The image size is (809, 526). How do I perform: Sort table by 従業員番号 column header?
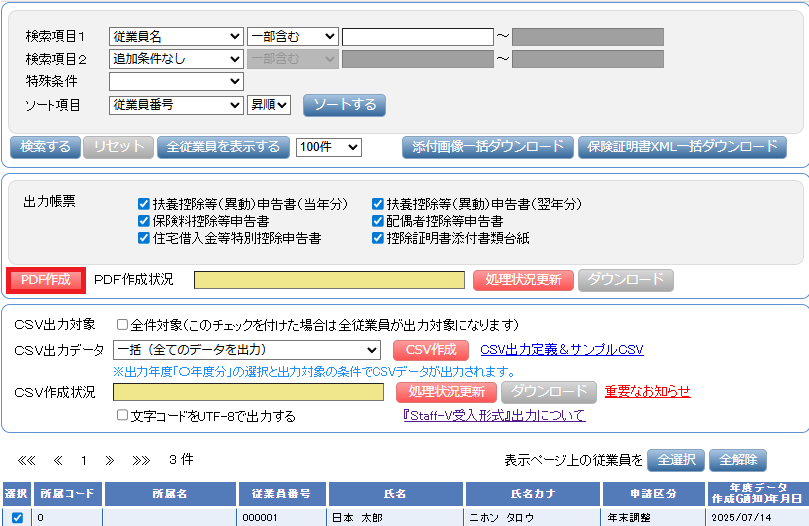coord(283,494)
